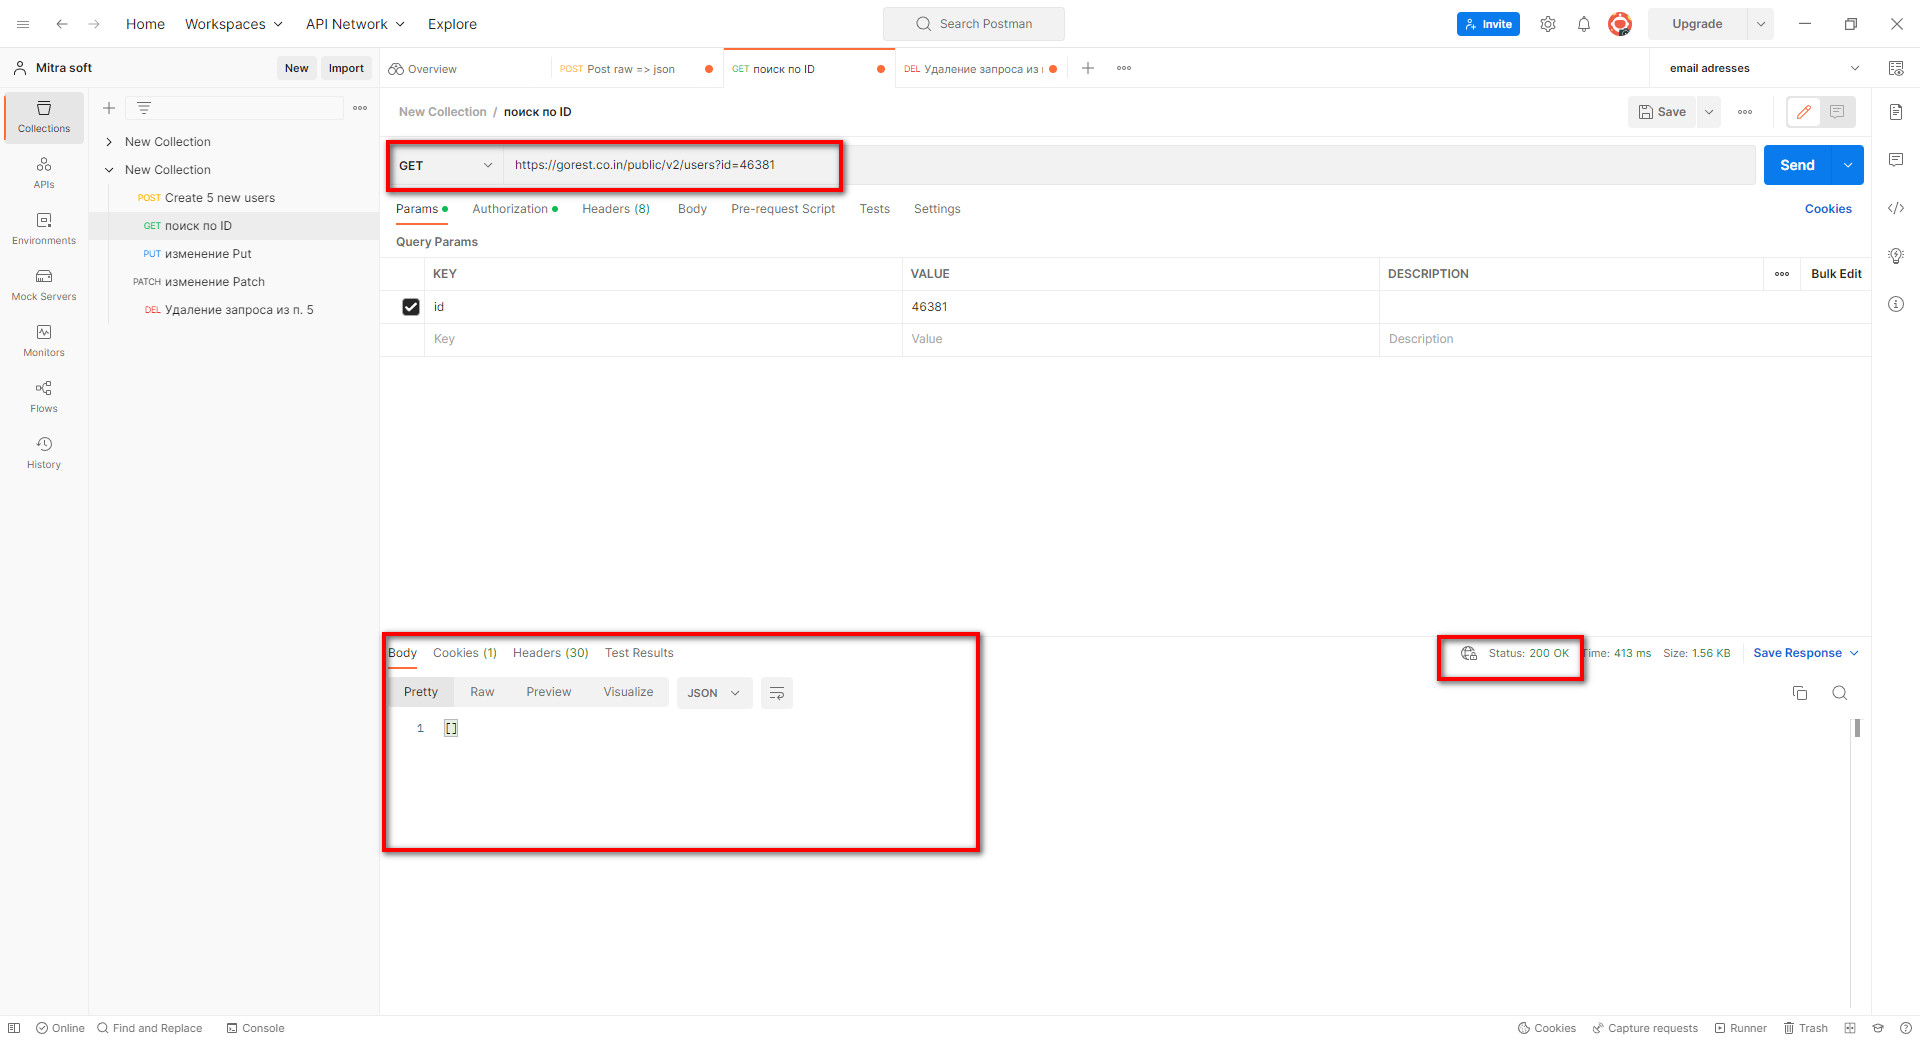The image size is (1920, 1040).
Task: Toggle response line wrapping
Action: click(777, 693)
